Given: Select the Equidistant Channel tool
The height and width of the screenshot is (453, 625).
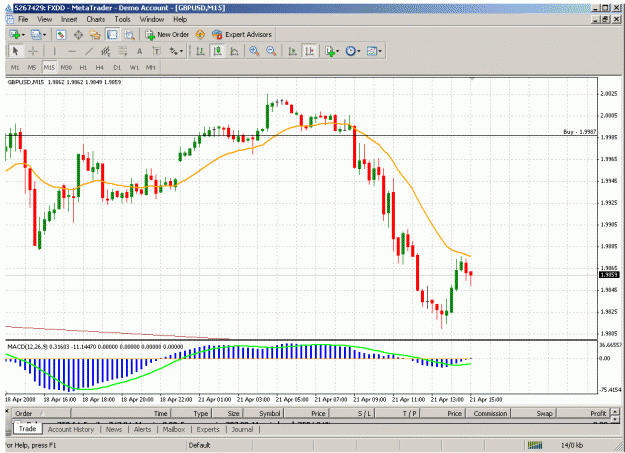Looking at the screenshot, I should [x=106, y=51].
